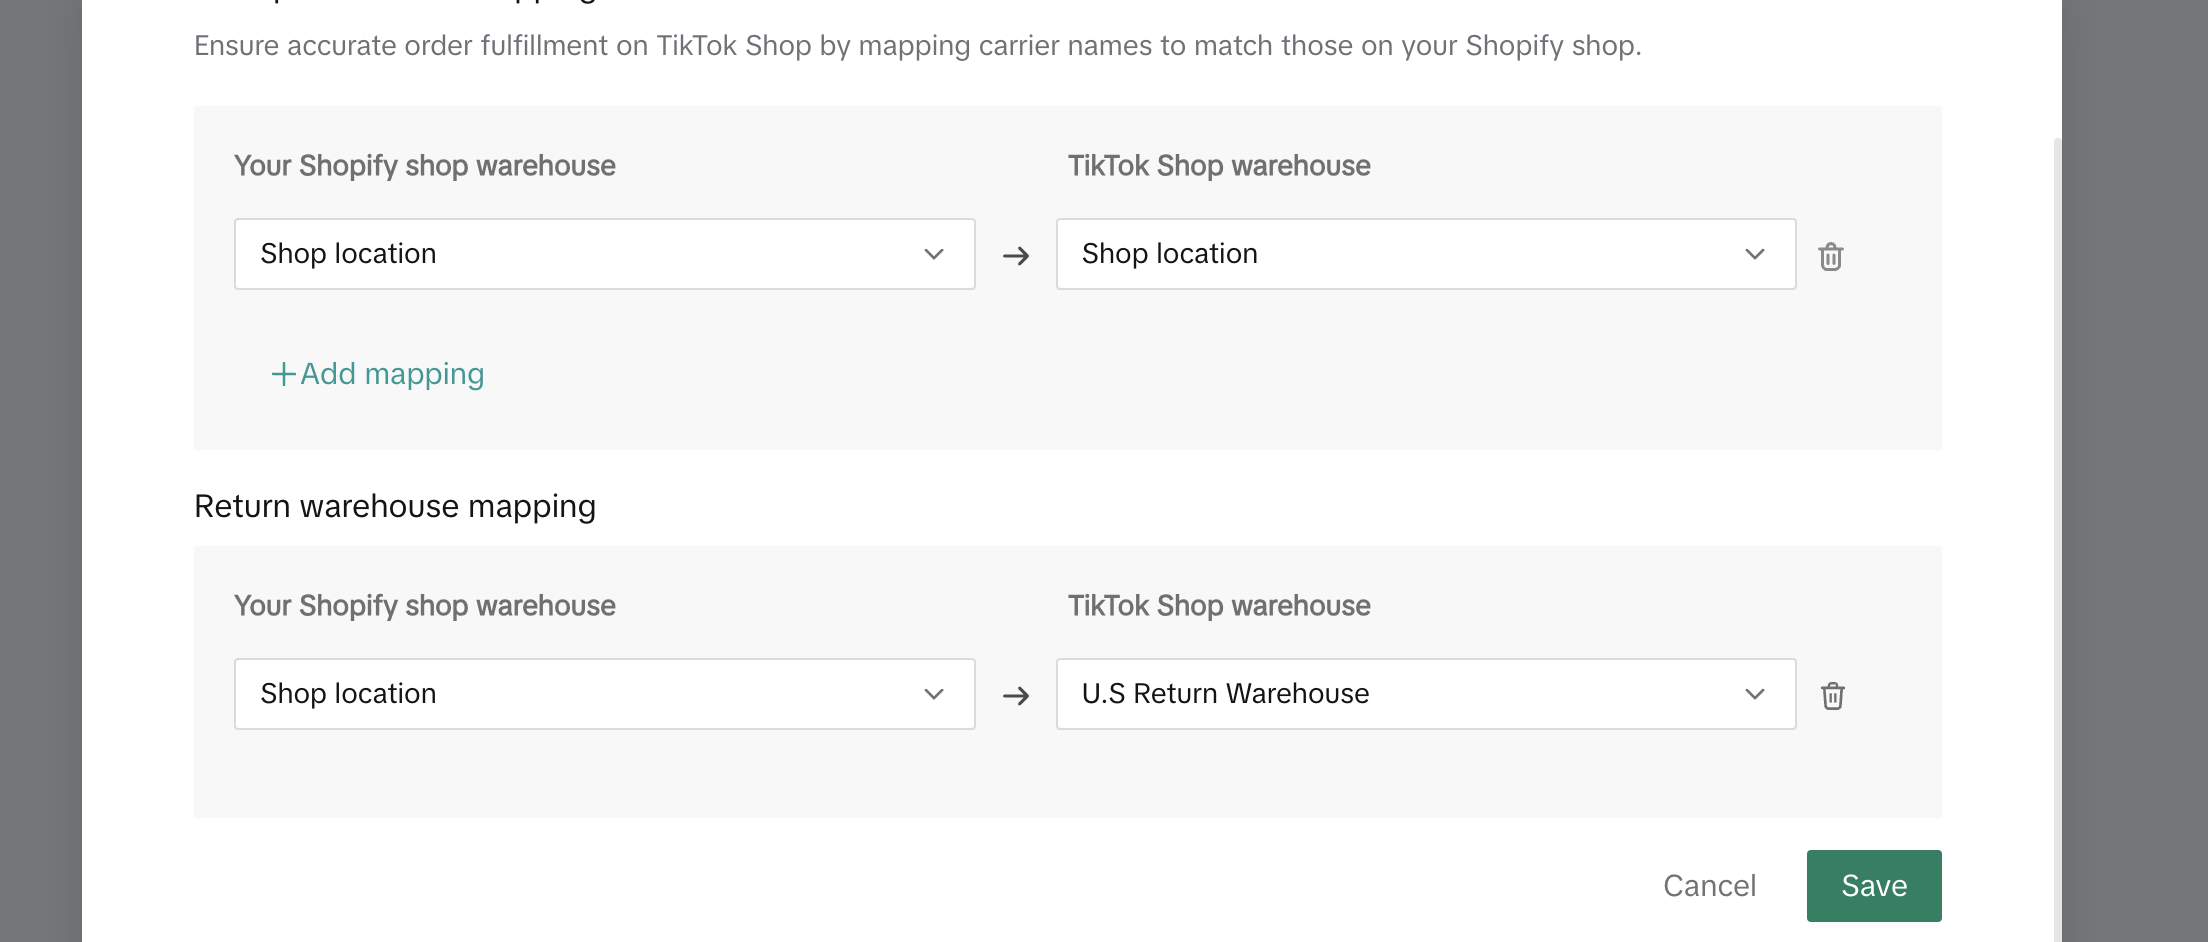The height and width of the screenshot is (942, 2208).
Task: Click the return section Your Shopify shop warehouse label
Action: click(424, 606)
